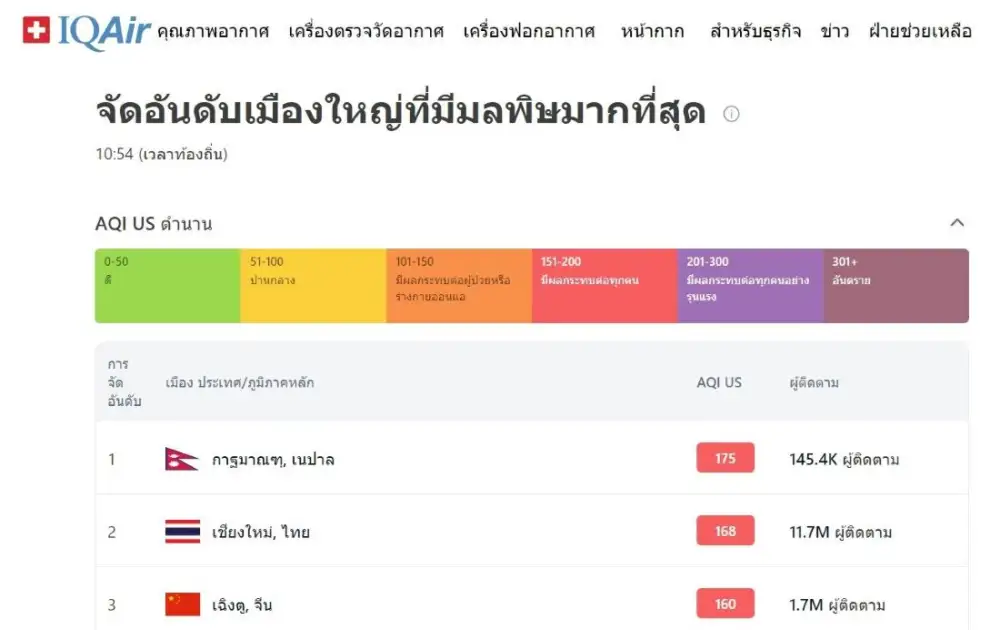Click the Nepal flag icon
The height and width of the screenshot is (630, 1000).
tap(182, 459)
